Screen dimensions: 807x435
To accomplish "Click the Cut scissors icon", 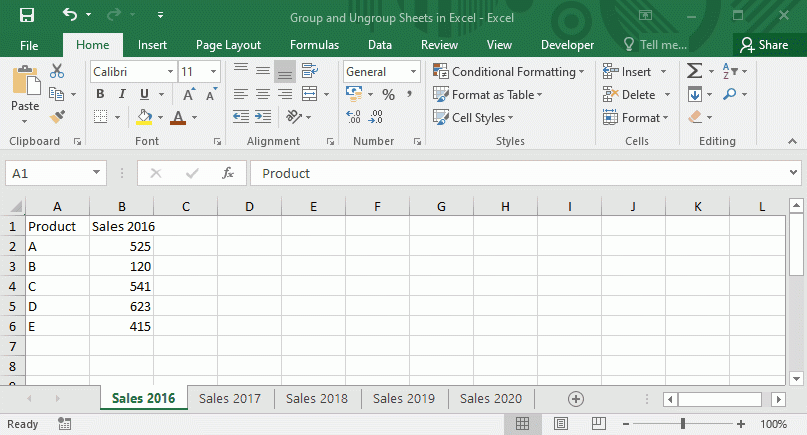I will pyautogui.click(x=57, y=71).
